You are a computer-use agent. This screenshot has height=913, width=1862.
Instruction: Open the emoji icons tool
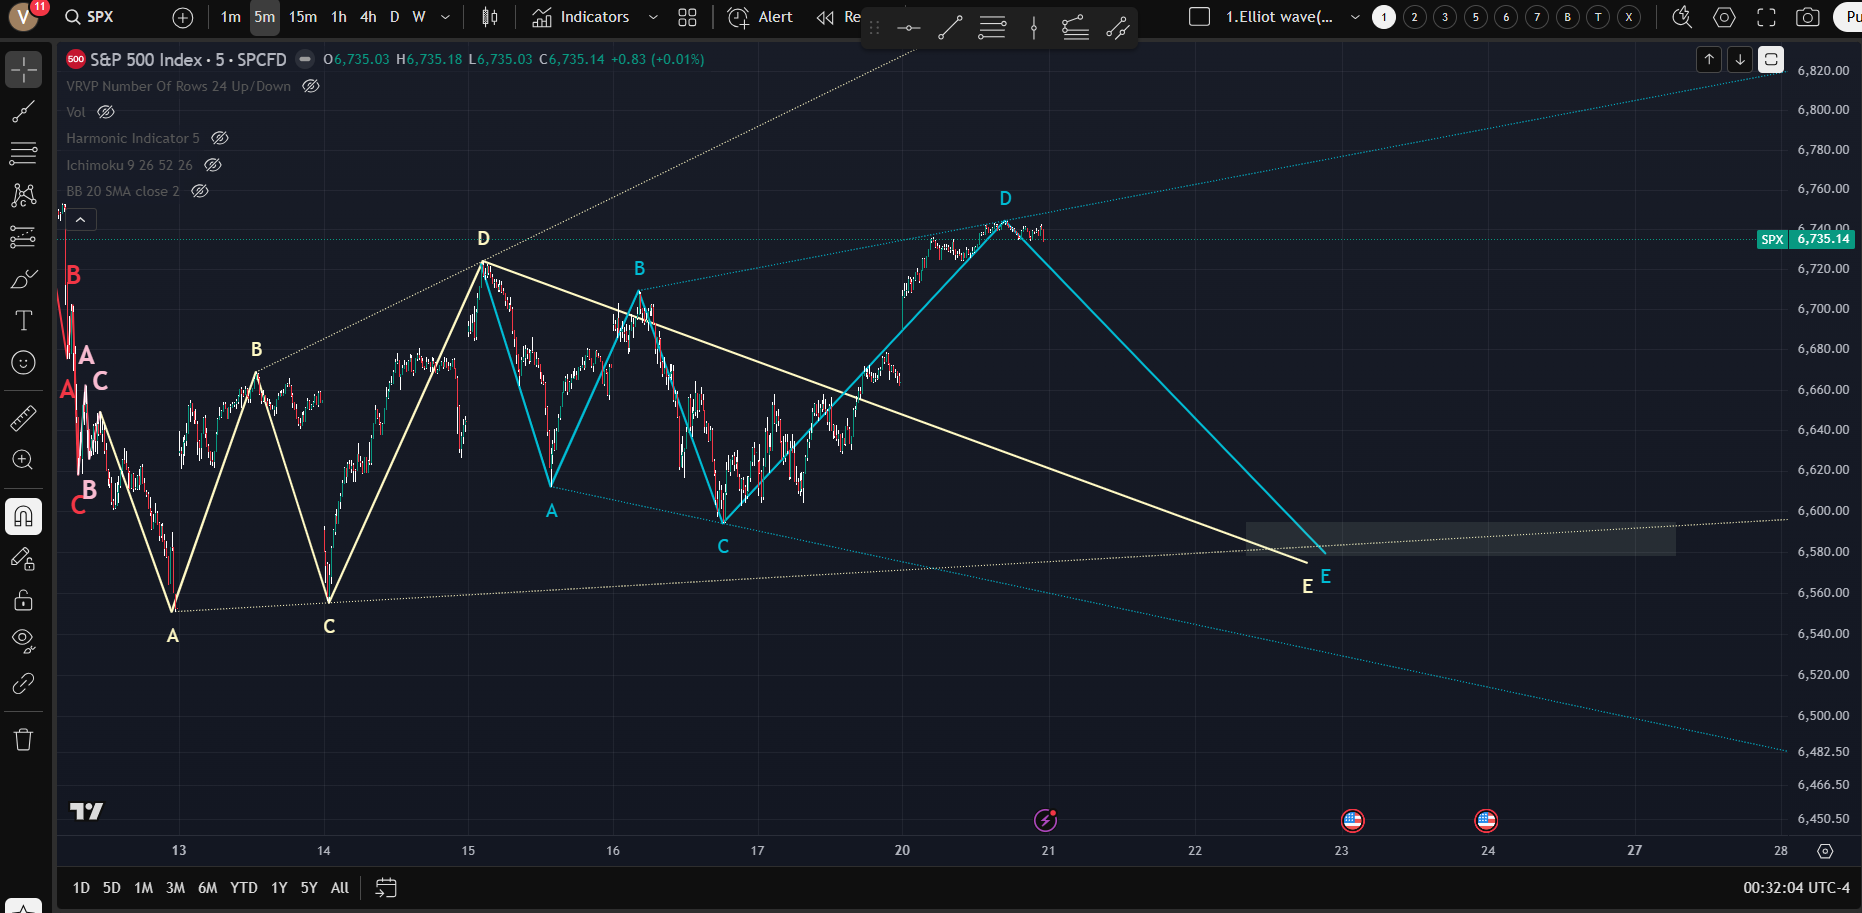[x=23, y=363]
